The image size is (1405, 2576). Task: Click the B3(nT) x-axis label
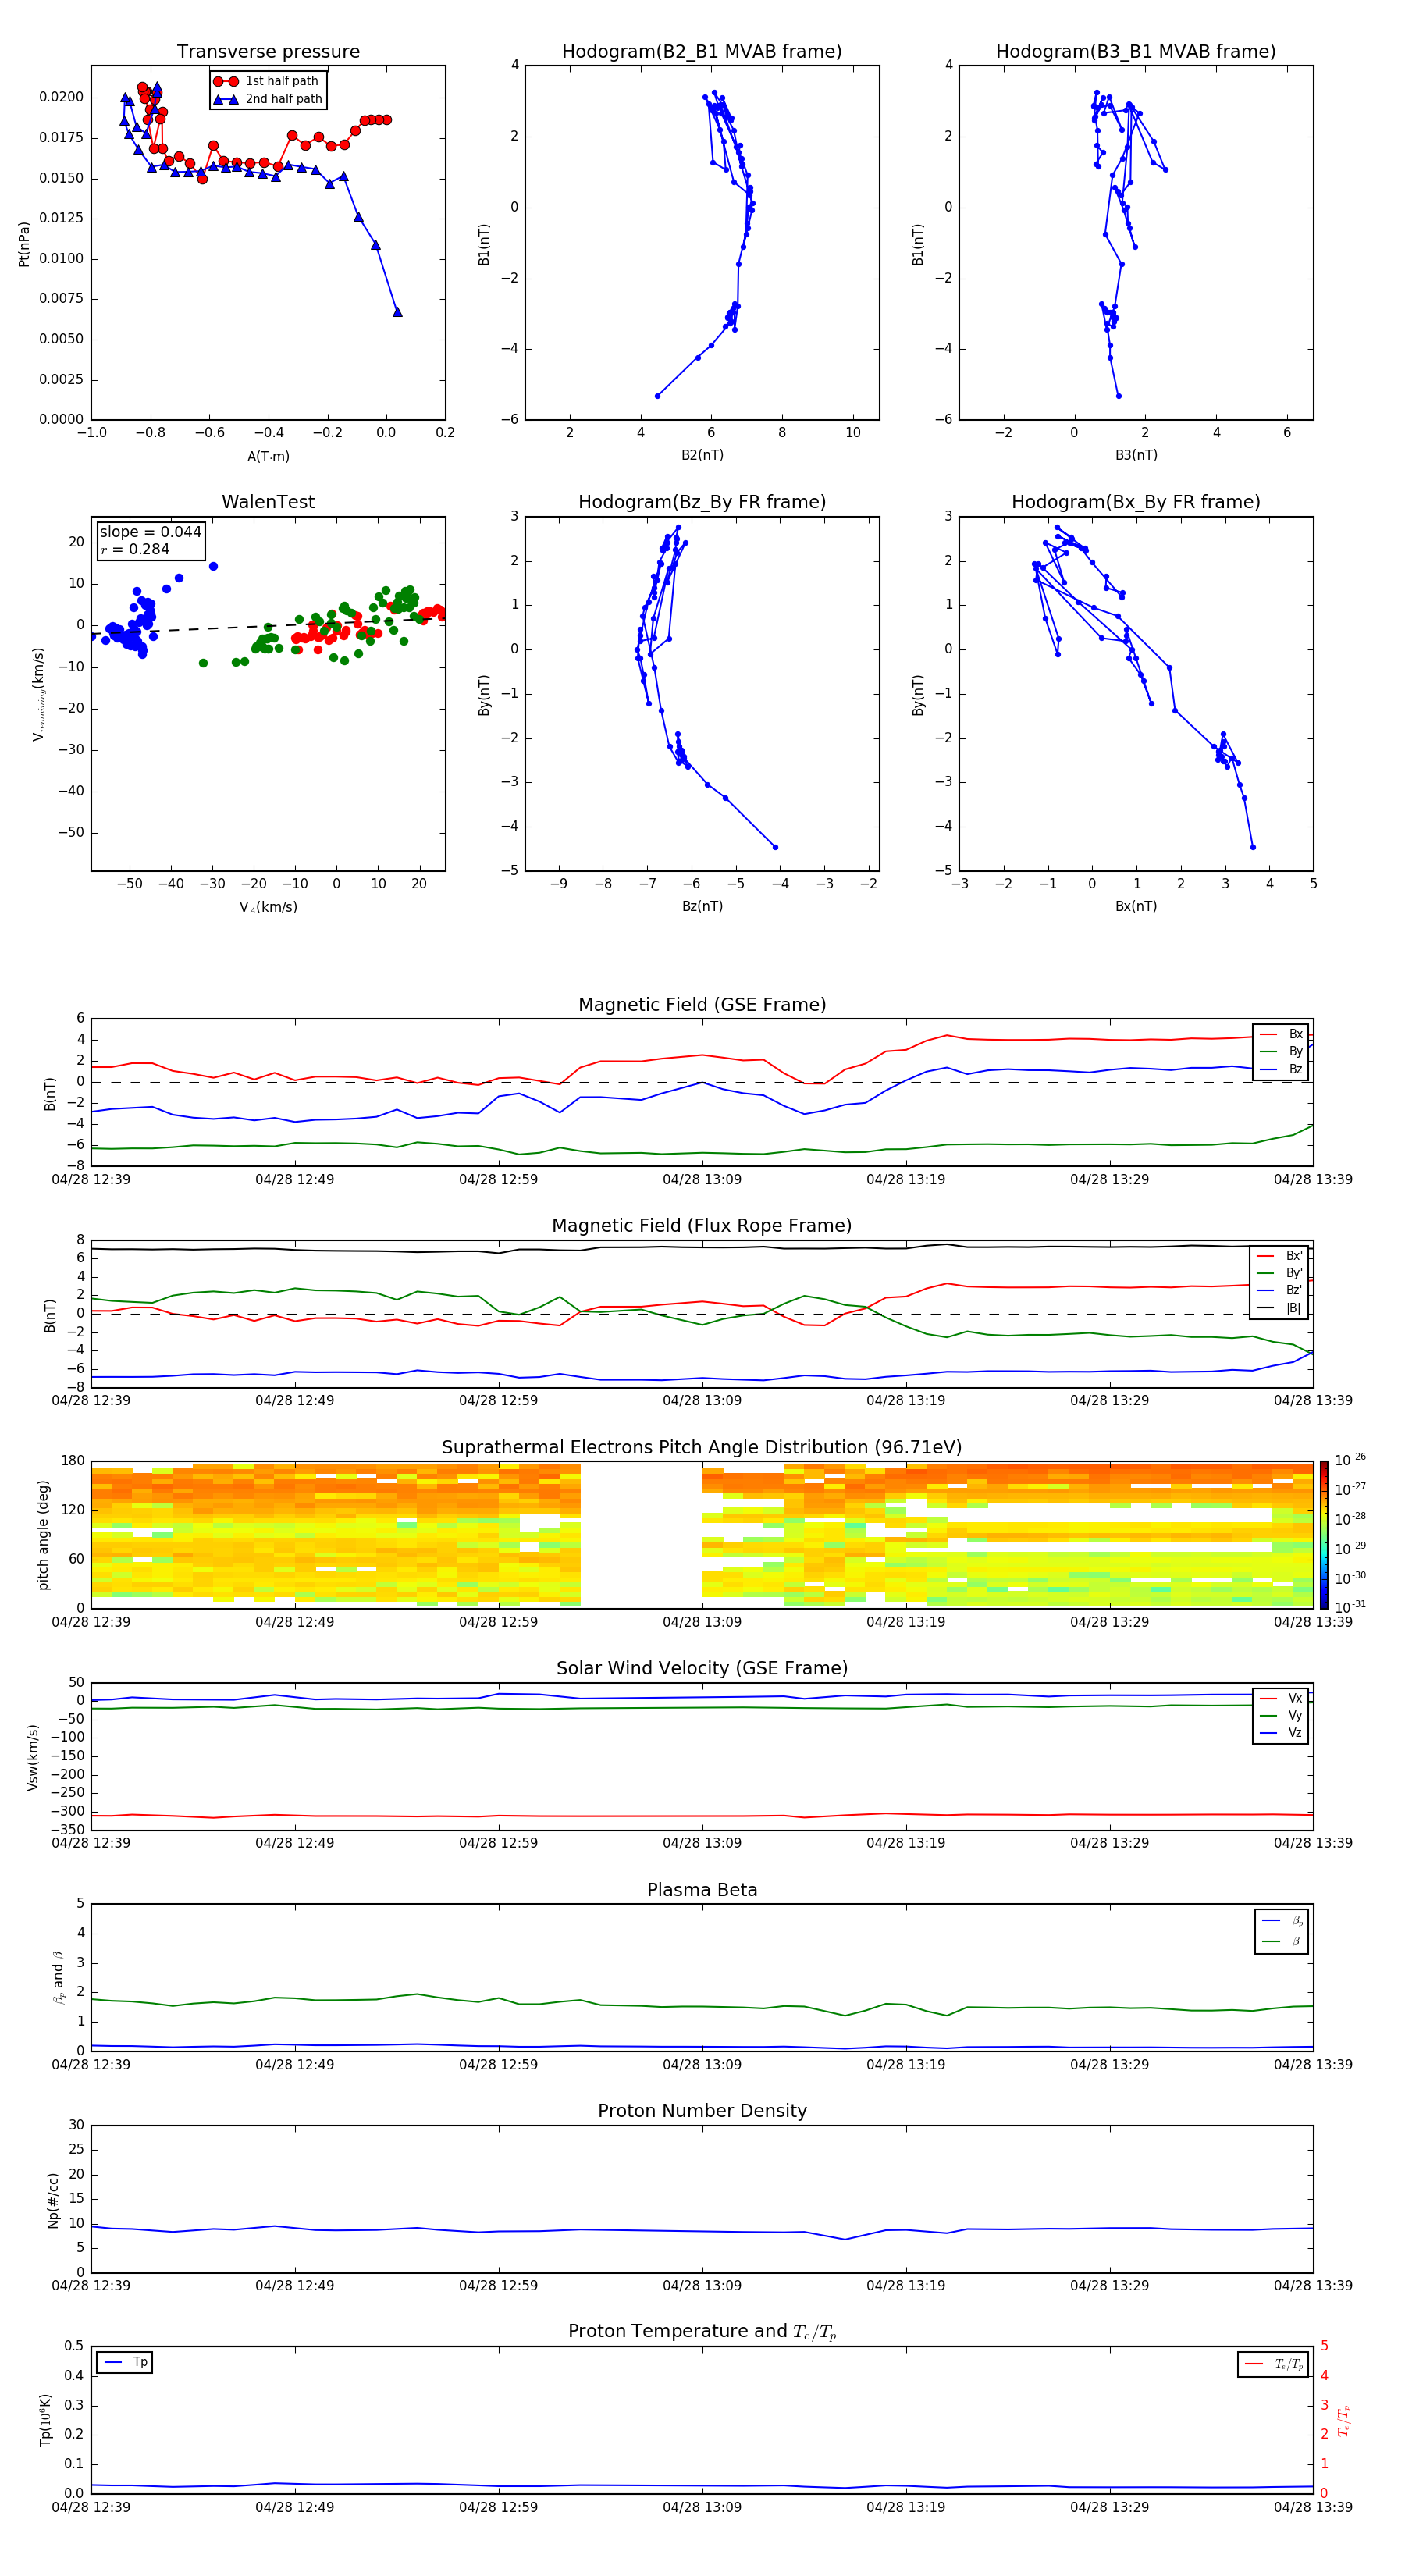tap(1136, 456)
